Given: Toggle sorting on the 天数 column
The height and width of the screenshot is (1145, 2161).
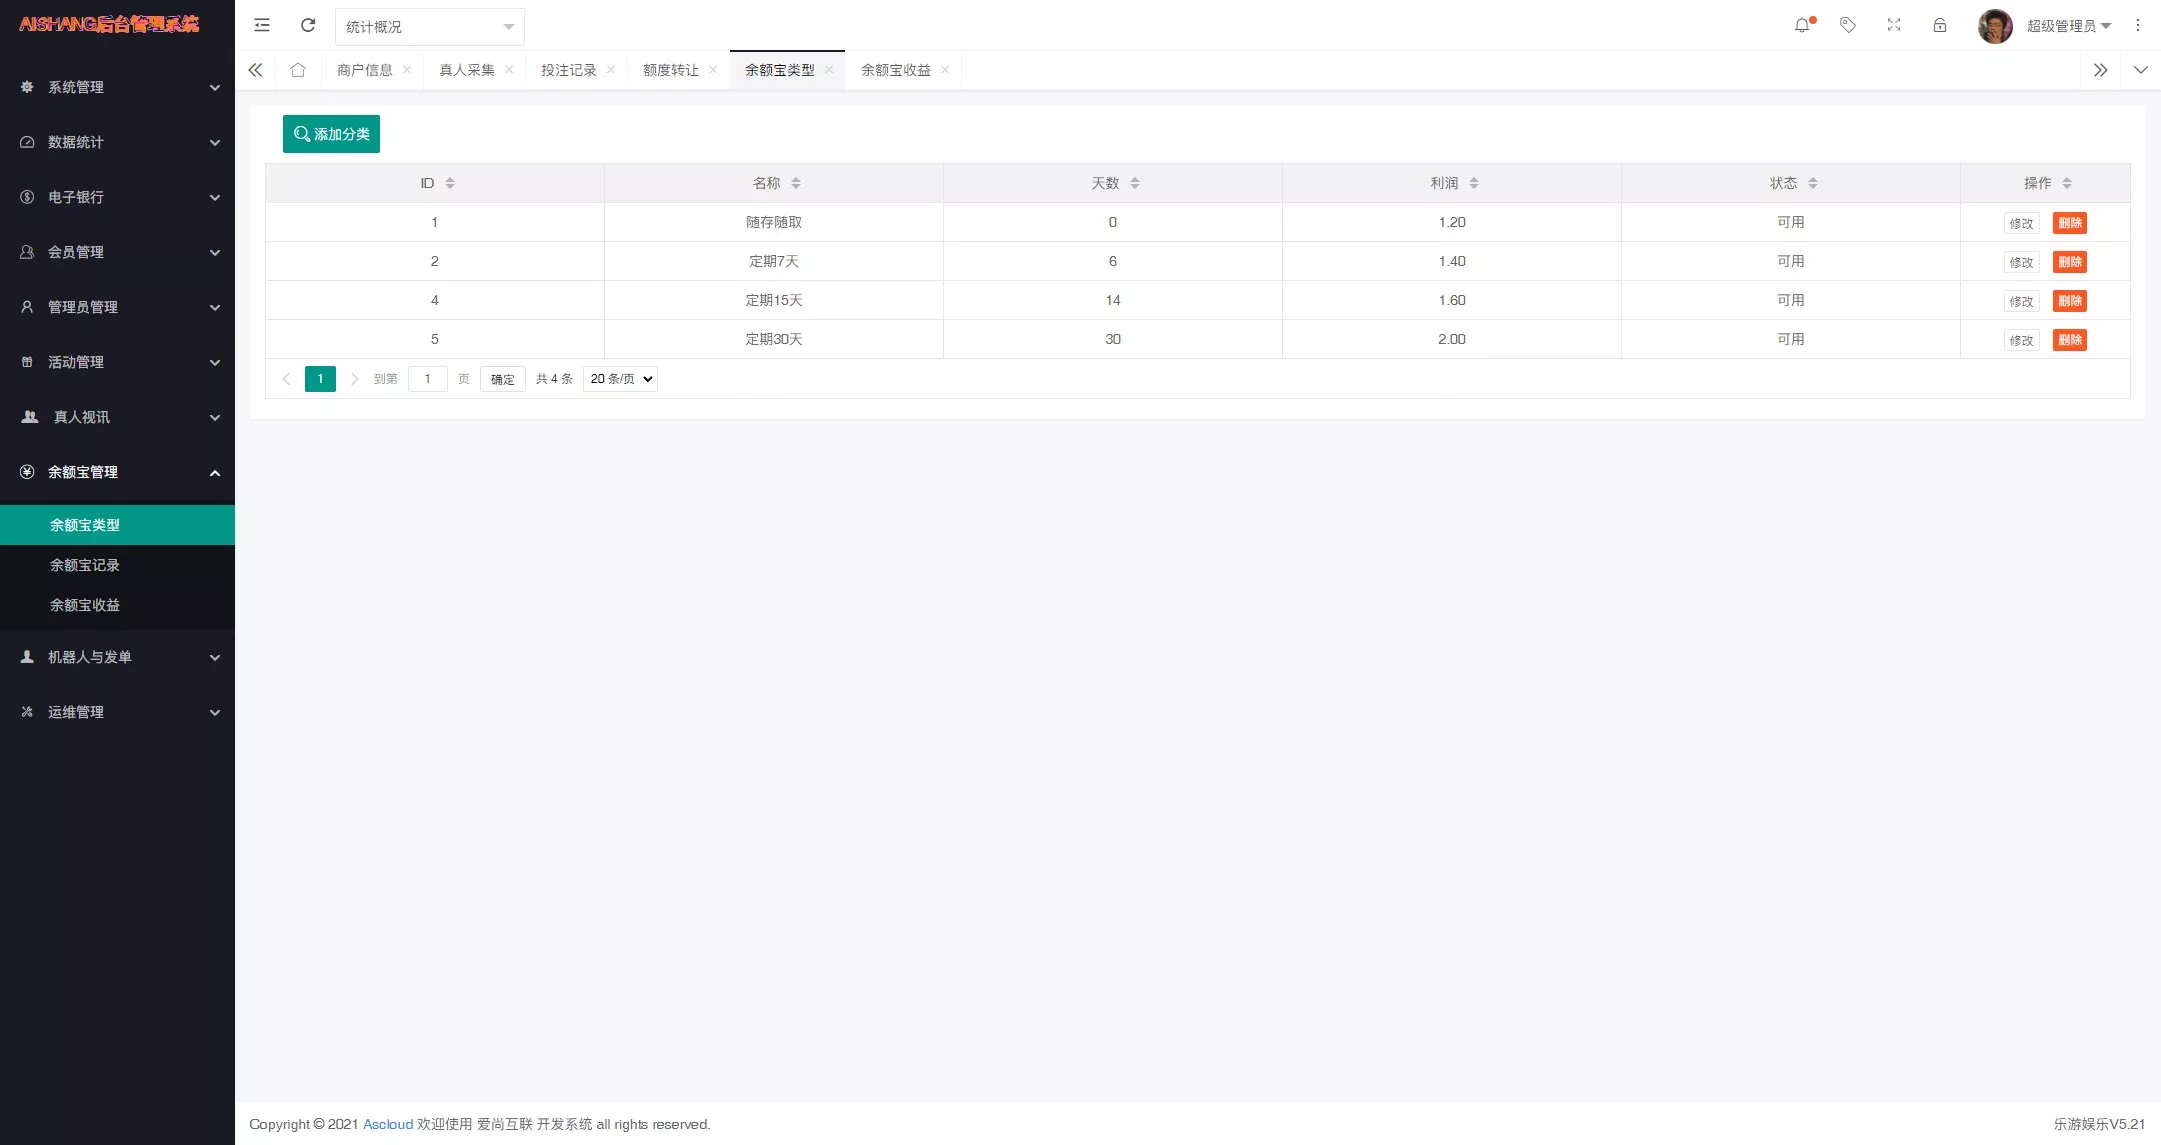Looking at the screenshot, I should 1134,183.
